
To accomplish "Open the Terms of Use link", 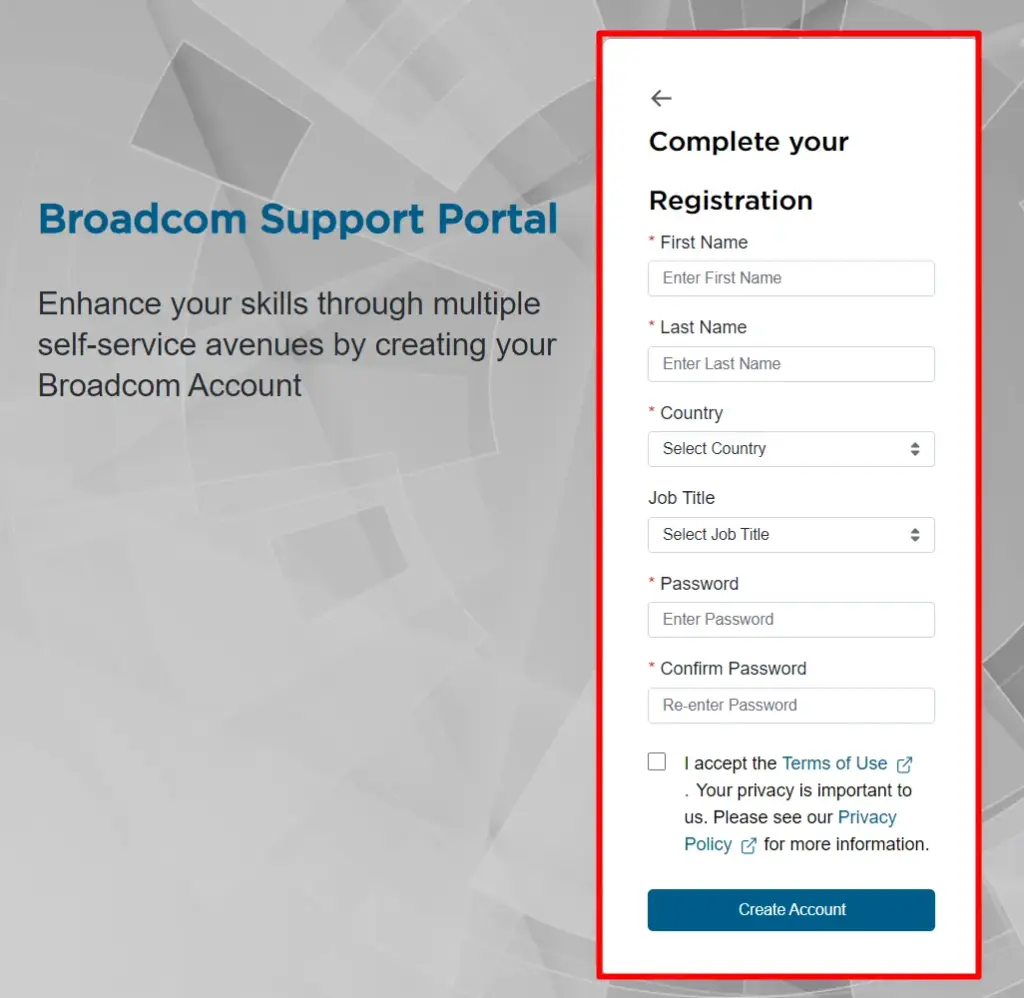I will tap(835, 764).
